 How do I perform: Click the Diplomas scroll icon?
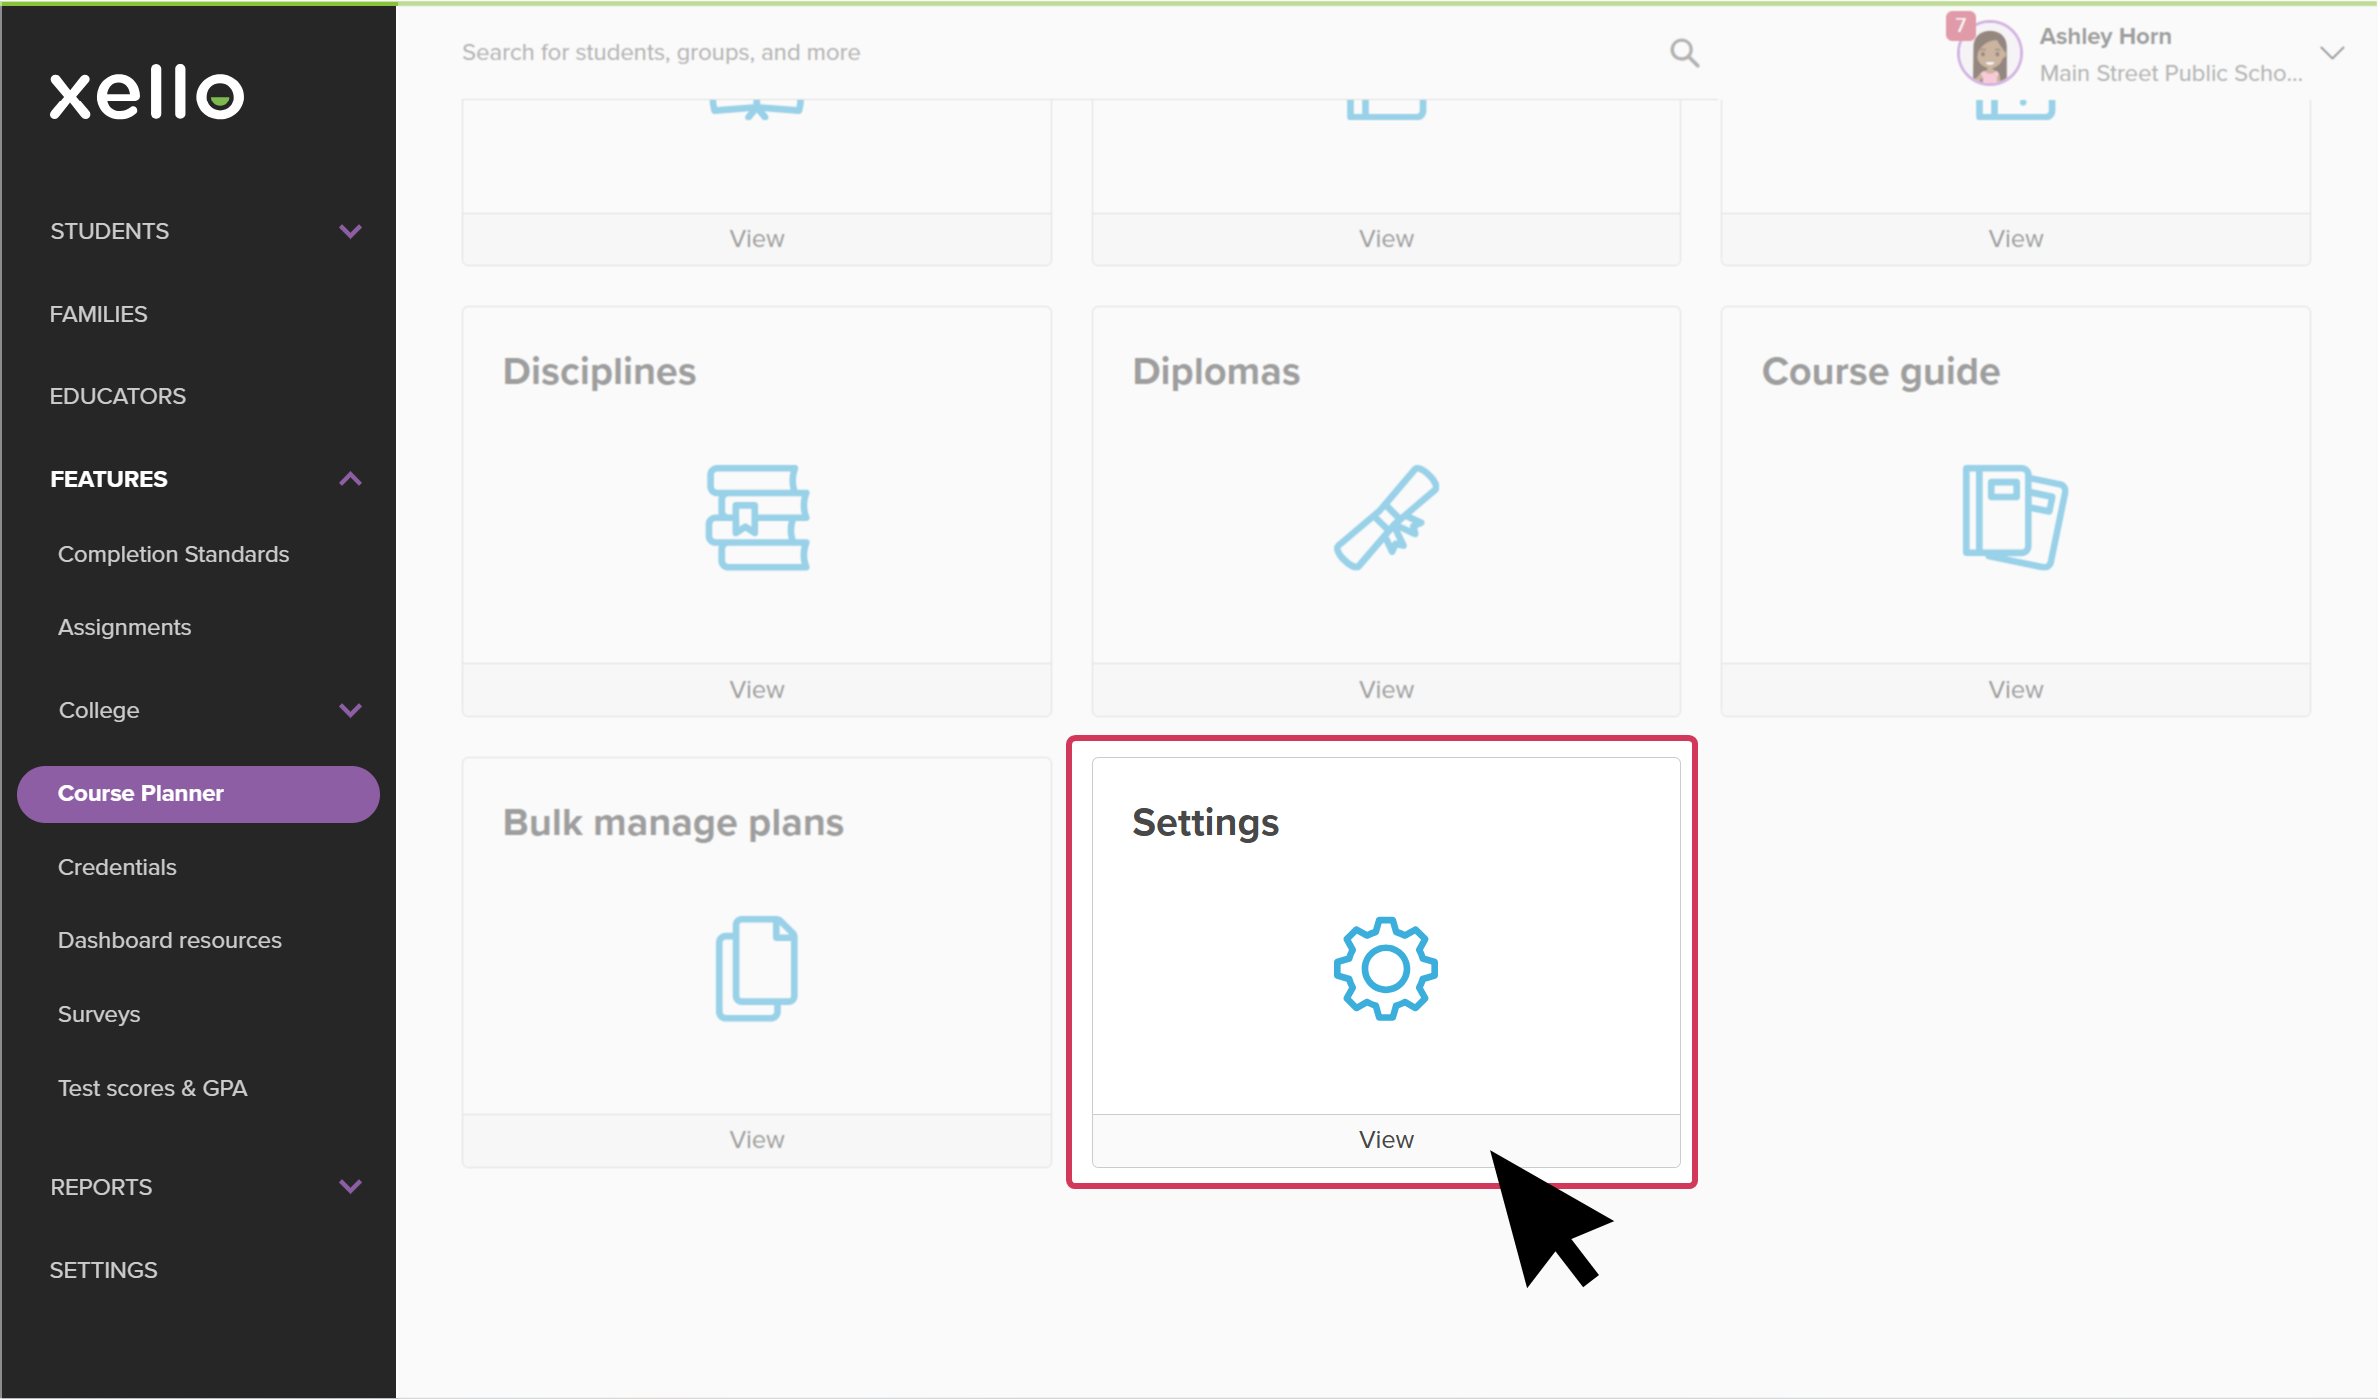coord(1385,517)
